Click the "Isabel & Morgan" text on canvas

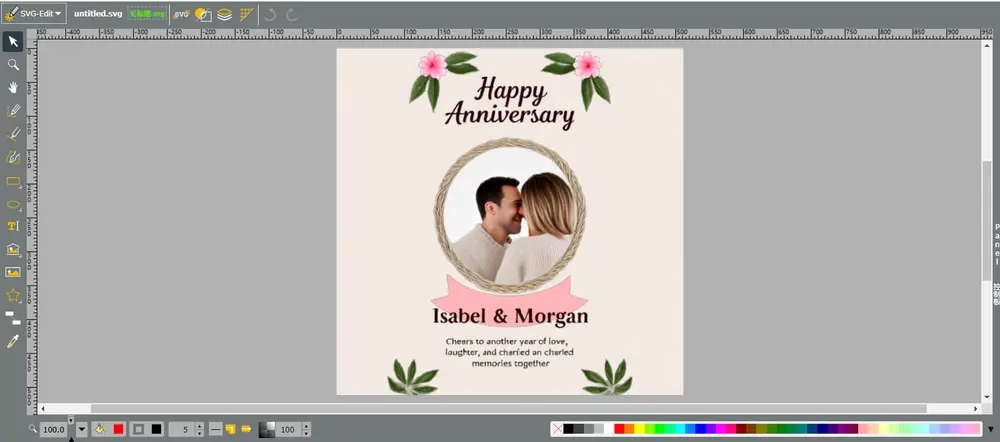[510, 316]
